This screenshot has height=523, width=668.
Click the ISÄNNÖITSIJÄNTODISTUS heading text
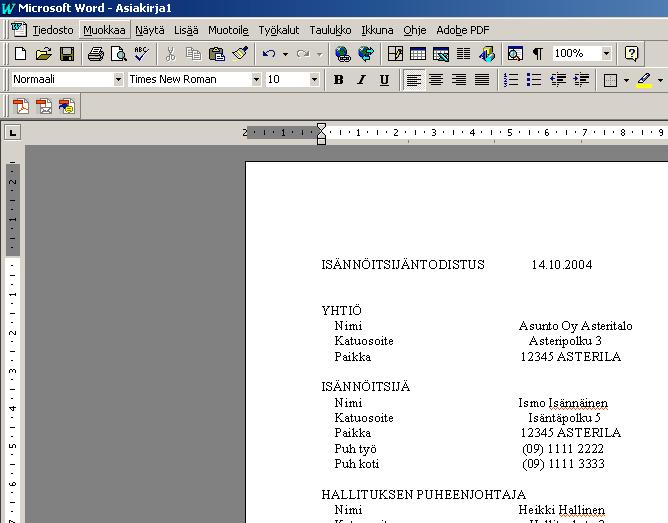(403, 264)
